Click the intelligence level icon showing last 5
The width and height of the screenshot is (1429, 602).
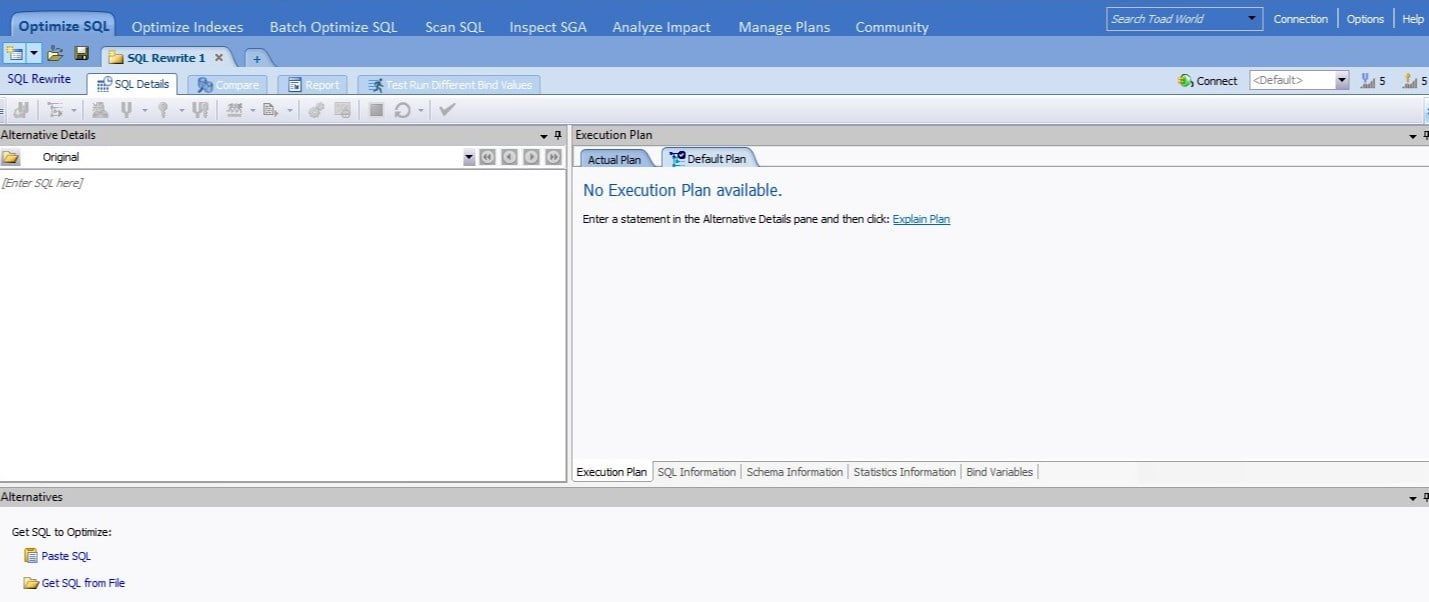(x=1410, y=81)
